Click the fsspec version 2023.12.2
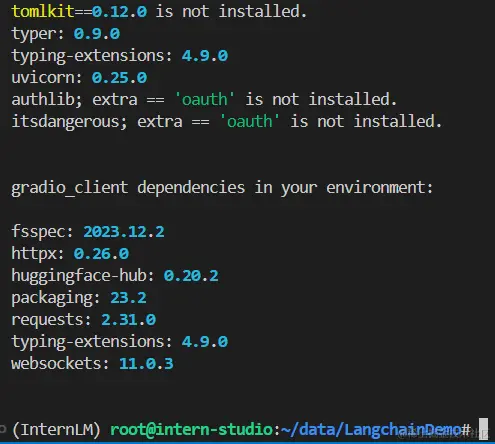The height and width of the screenshot is (444, 495). [x=124, y=232]
